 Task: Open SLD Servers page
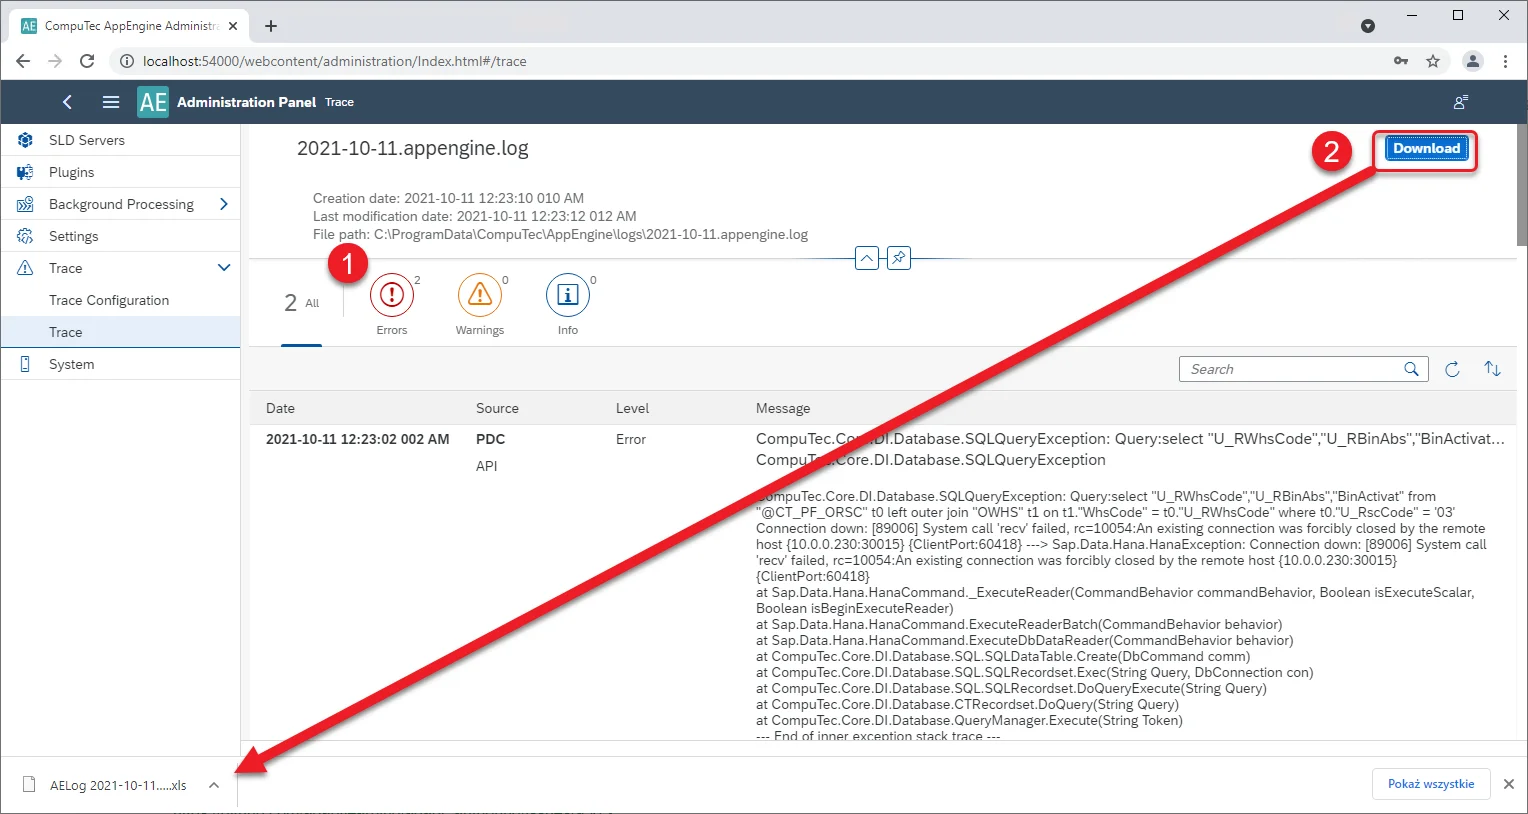pos(87,140)
